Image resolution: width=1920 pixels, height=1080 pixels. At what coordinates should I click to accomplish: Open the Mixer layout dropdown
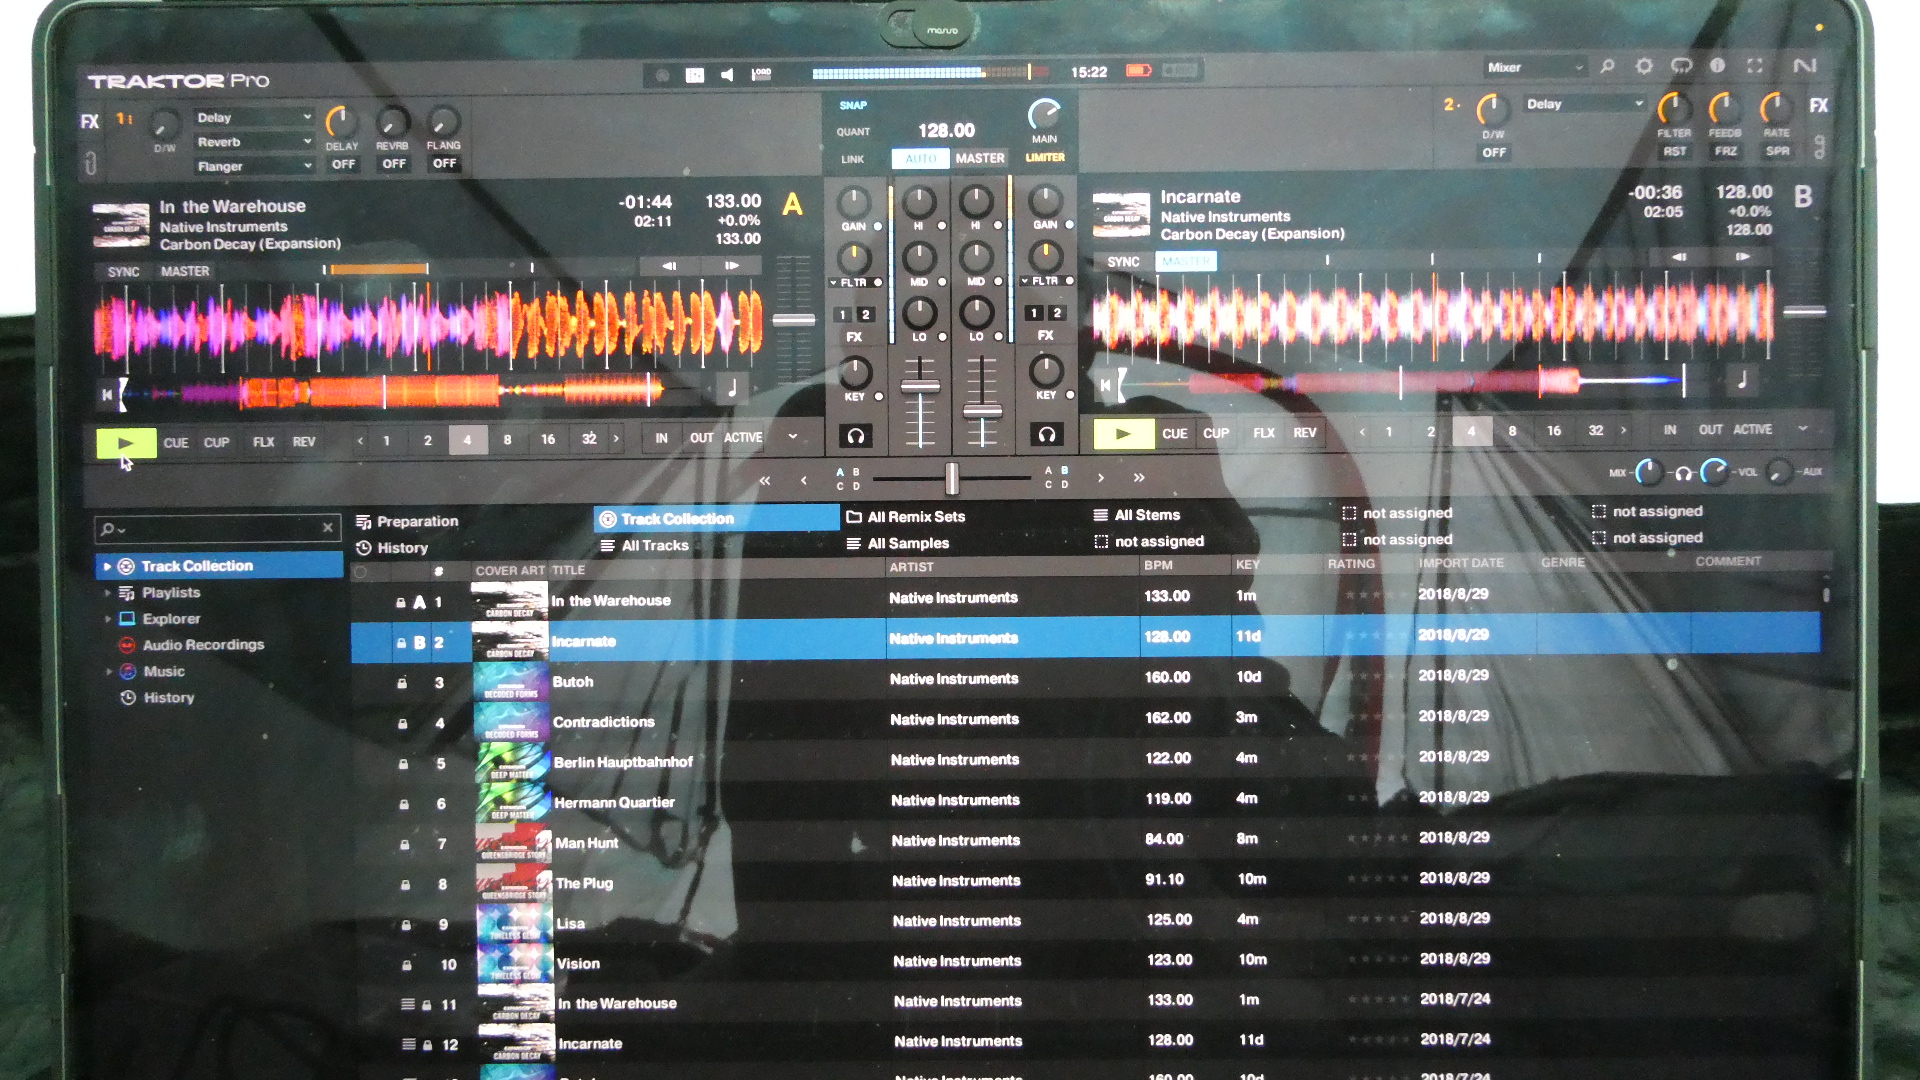1535,67
